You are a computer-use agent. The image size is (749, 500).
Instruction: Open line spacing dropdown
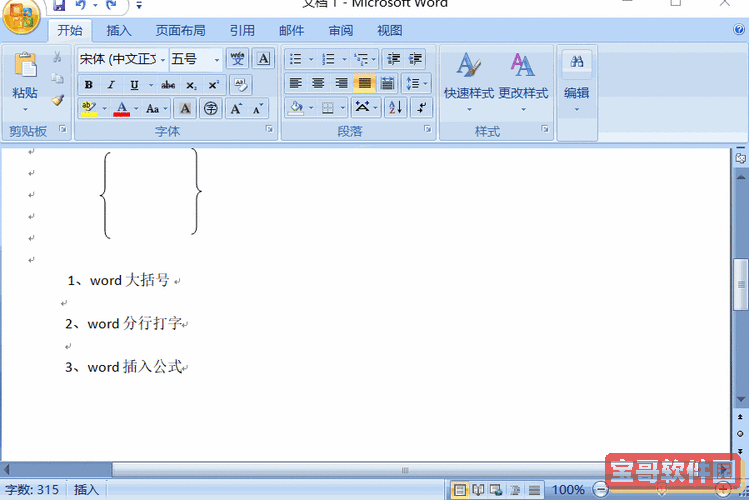417,84
